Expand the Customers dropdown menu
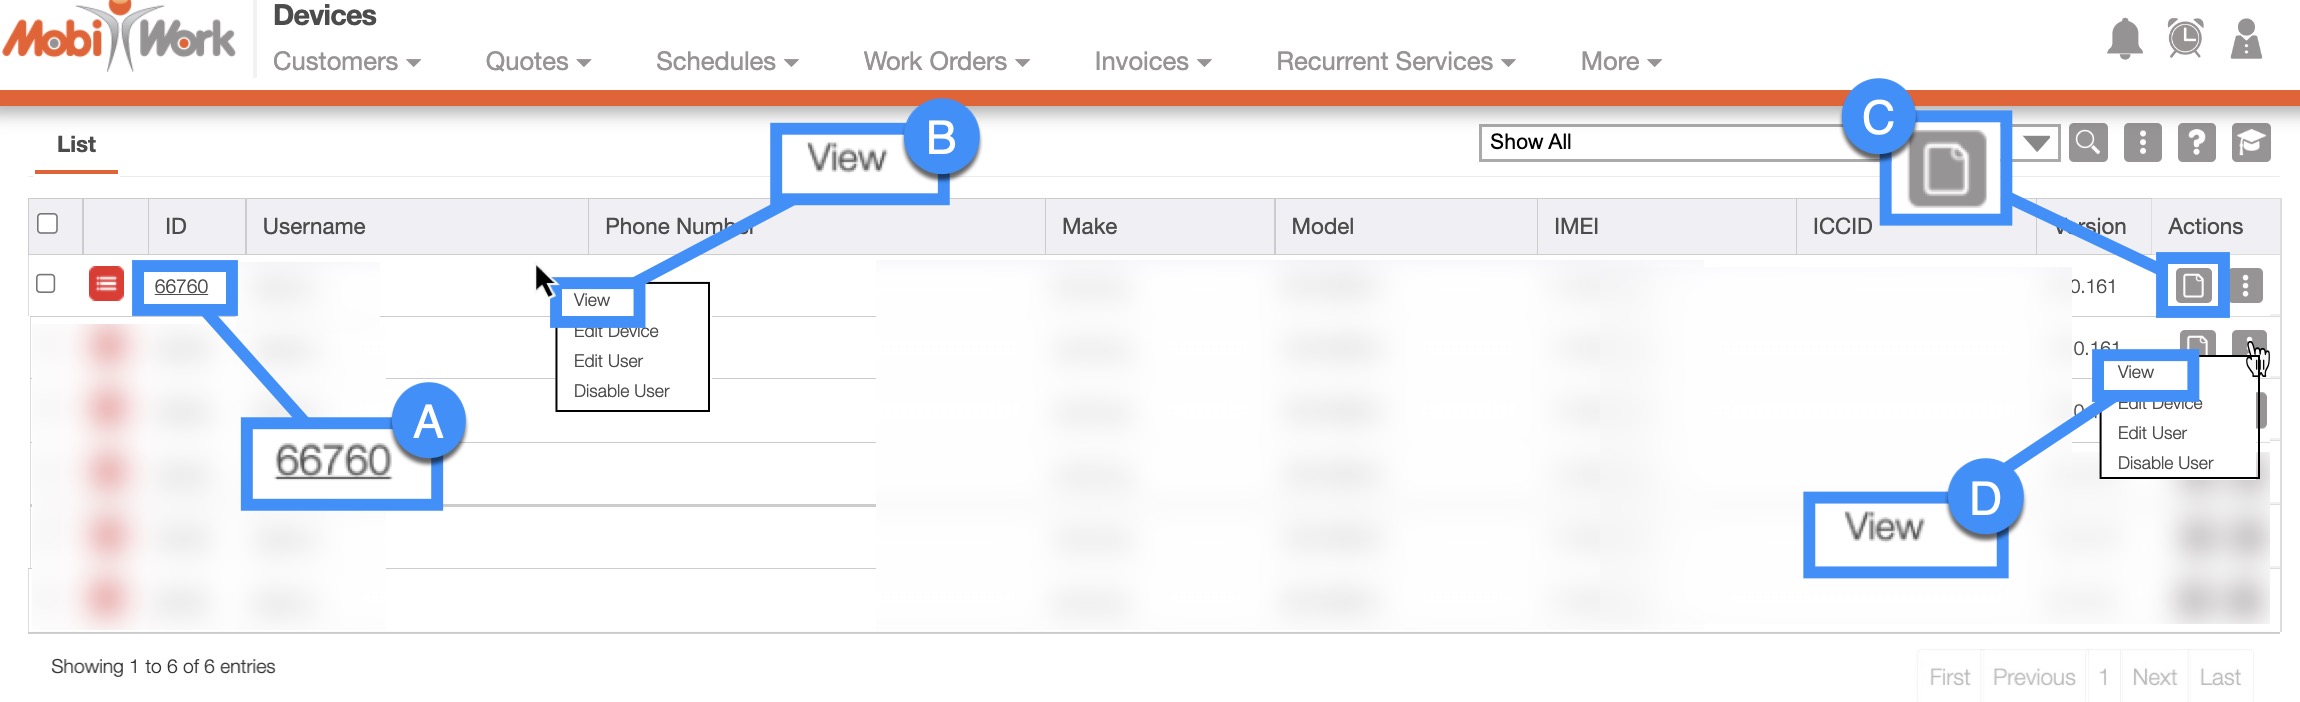The image size is (2300, 702). tap(346, 62)
